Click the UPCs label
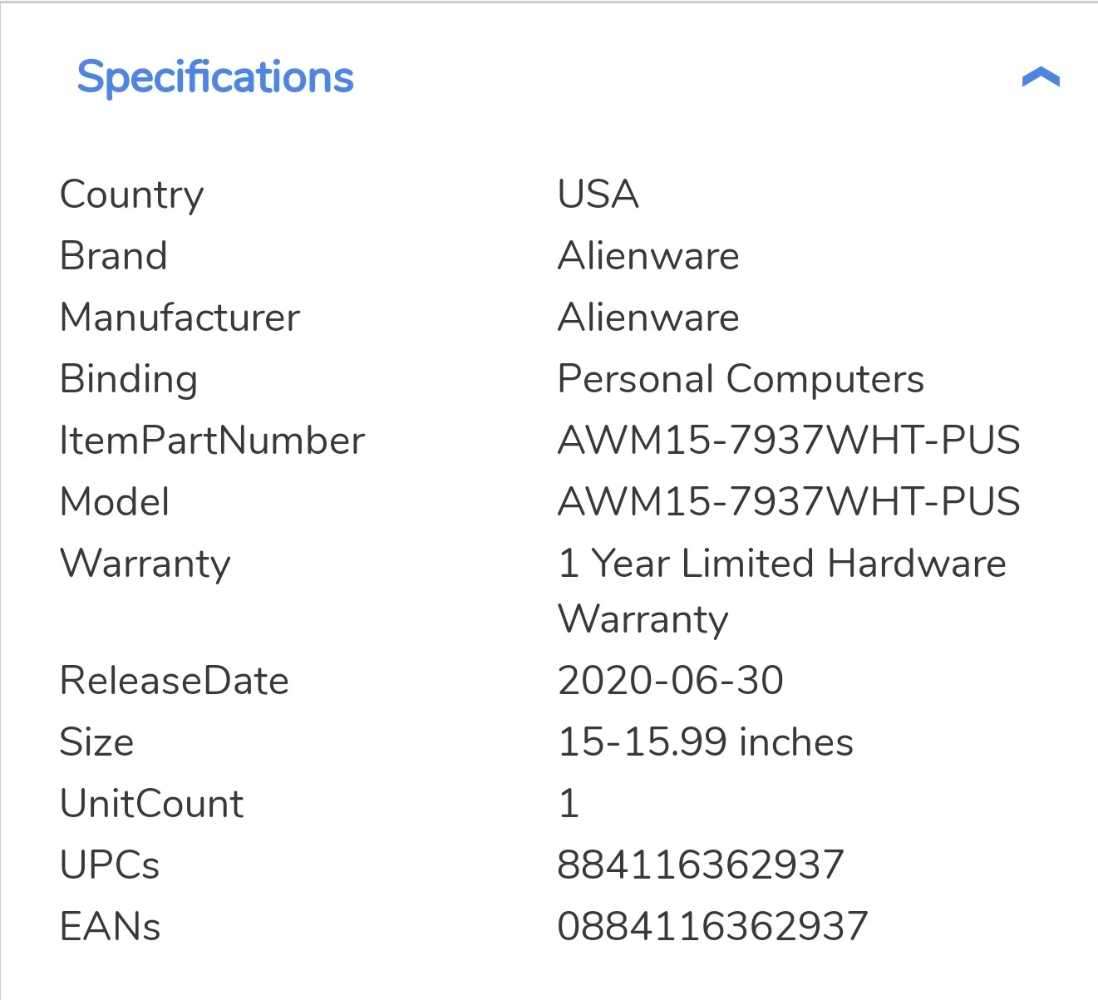The height and width of the screenshot is (1000, 1098). pyautogui.click(x=110, y=865)
